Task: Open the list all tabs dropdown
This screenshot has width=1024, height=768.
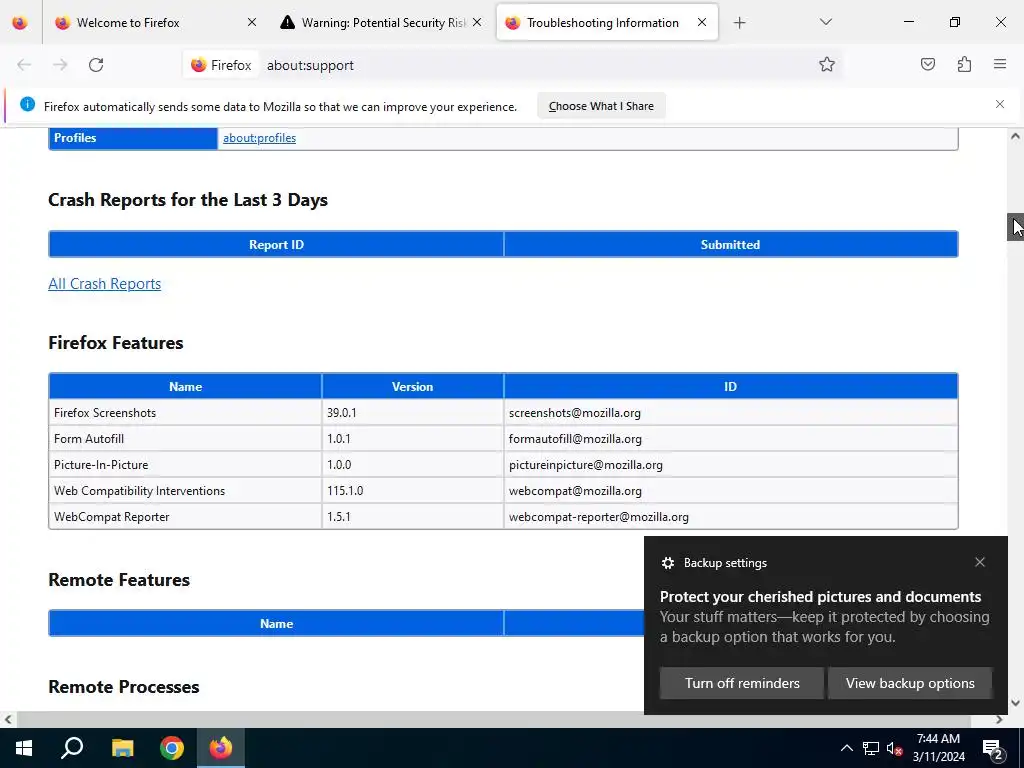Action: point(825,23)
